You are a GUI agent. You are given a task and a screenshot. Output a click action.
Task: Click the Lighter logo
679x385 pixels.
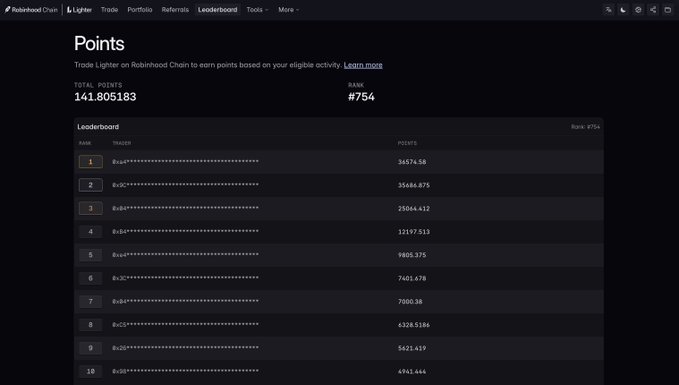coord(79,10)
